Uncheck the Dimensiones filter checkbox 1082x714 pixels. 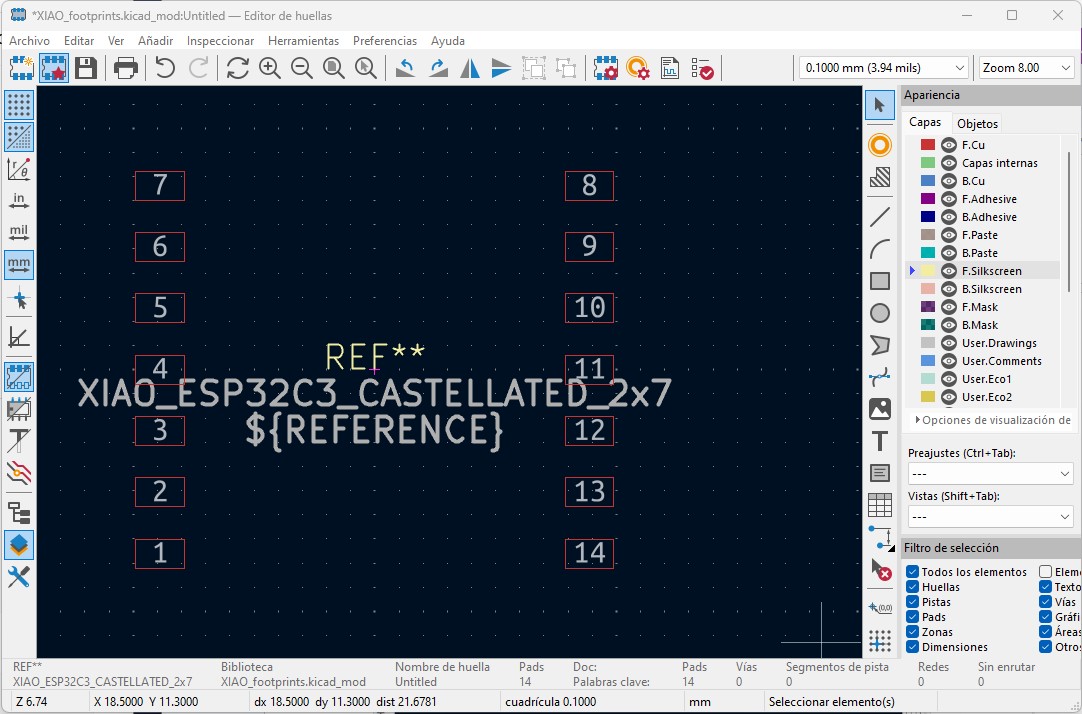point(912,647)
